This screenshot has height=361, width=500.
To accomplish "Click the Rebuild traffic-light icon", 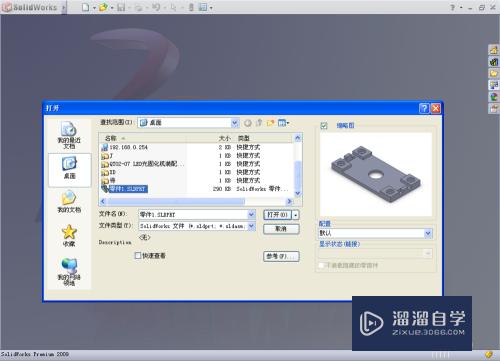I will tap(191, 7).
